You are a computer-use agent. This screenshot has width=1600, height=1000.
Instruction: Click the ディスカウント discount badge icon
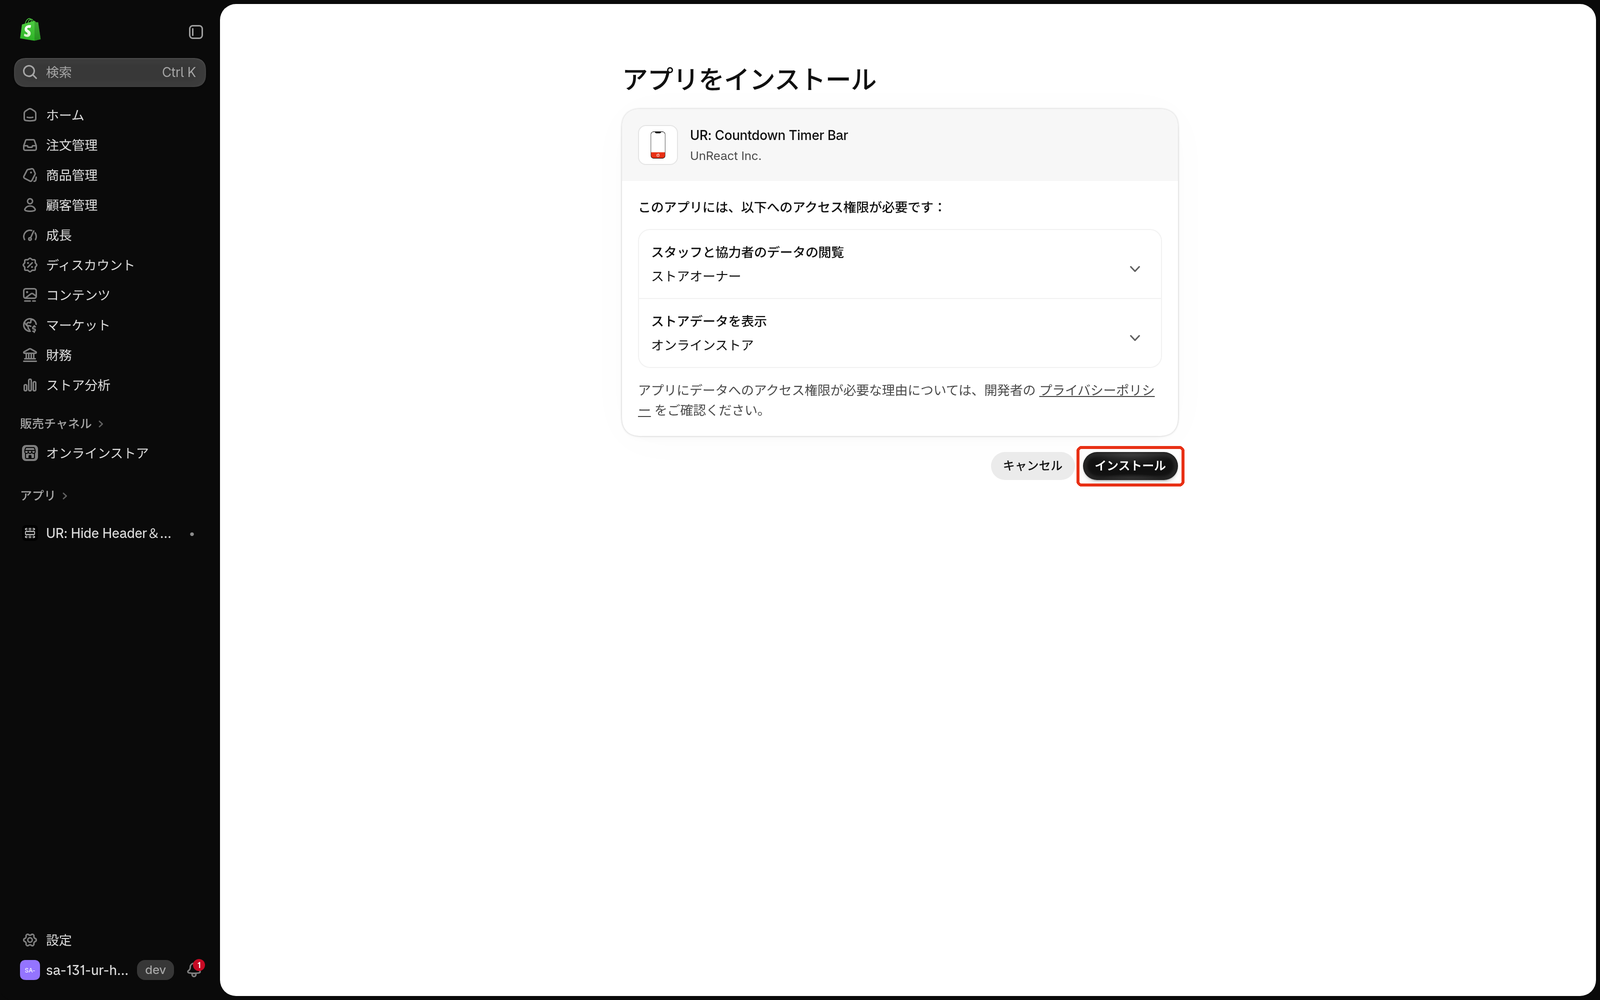(30, 265)
